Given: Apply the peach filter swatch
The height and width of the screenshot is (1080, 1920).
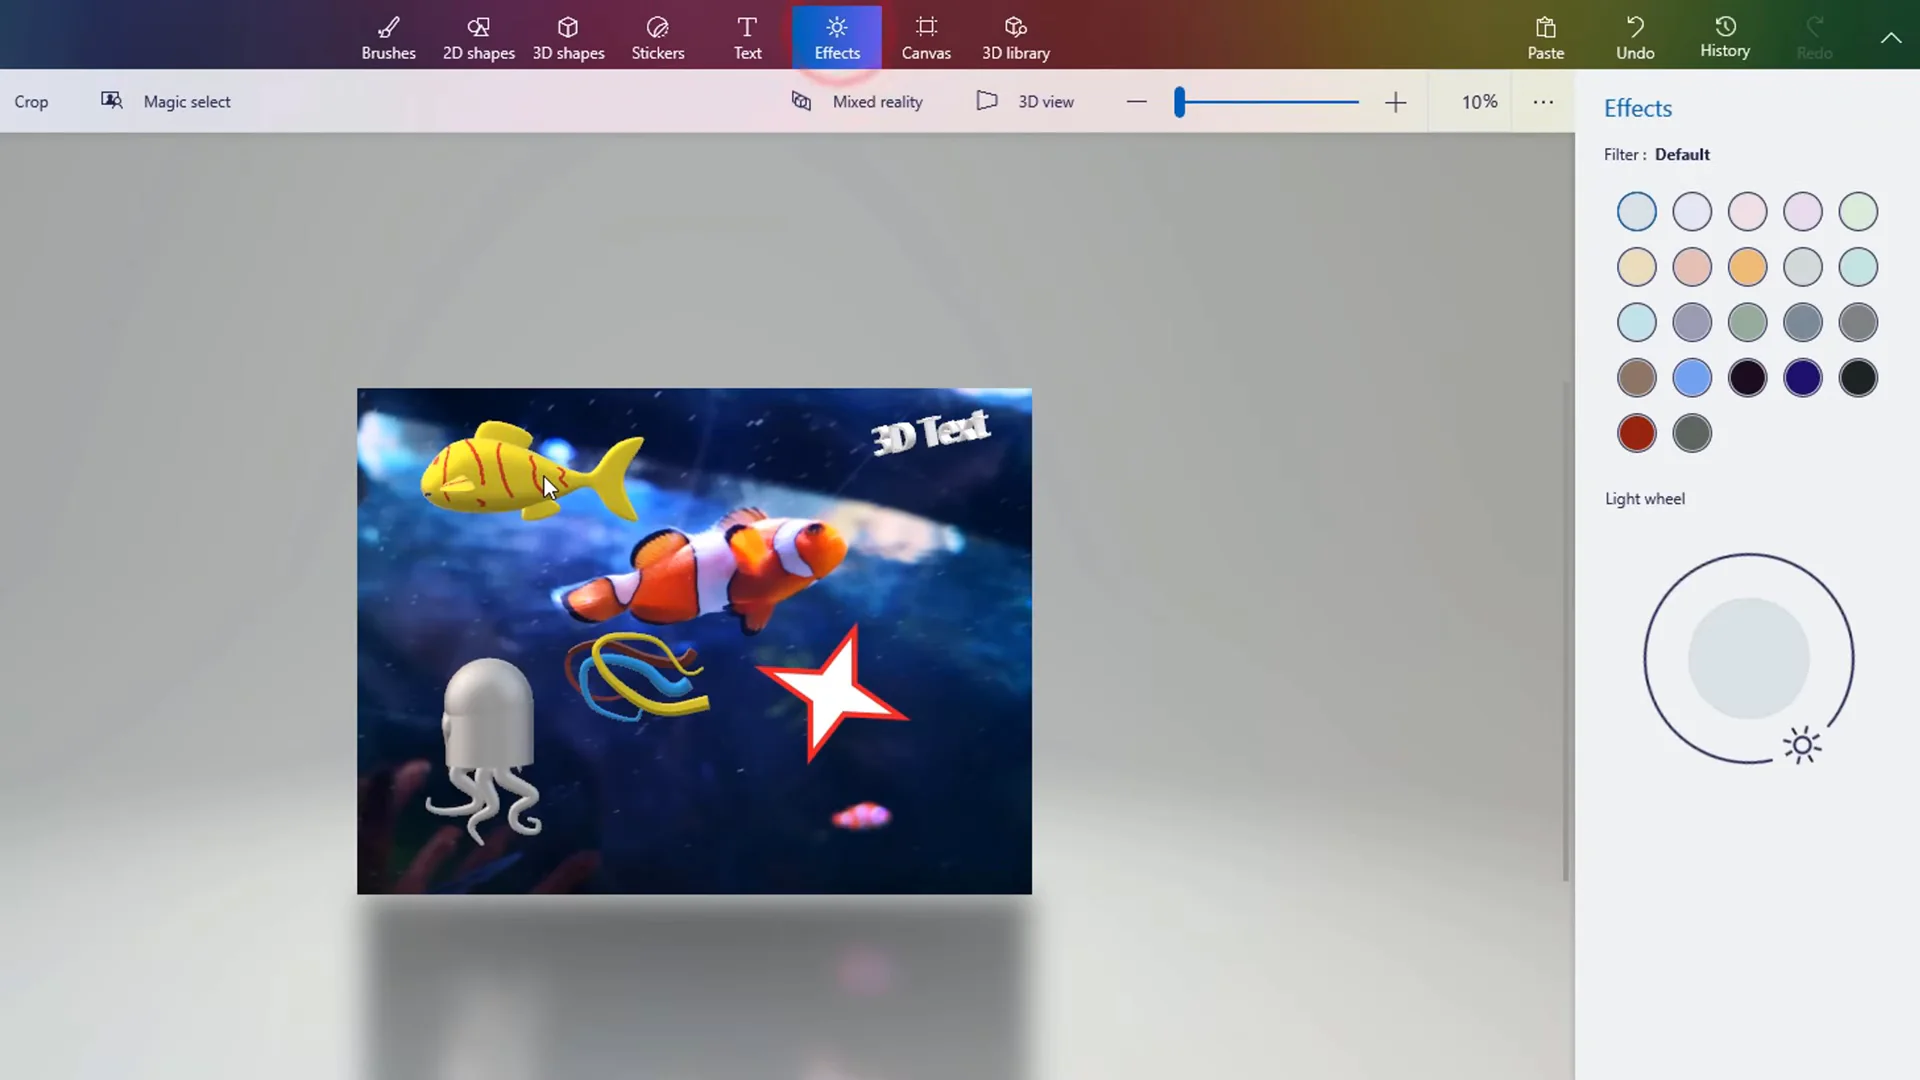Looking at the screenshot, I should pyautogui.click(x=1692, y=267).
